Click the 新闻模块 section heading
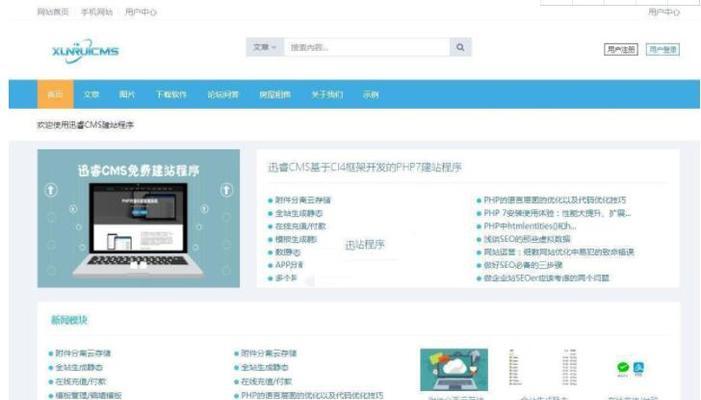Viewport: 701px width, 400px height. click(69, 320)
